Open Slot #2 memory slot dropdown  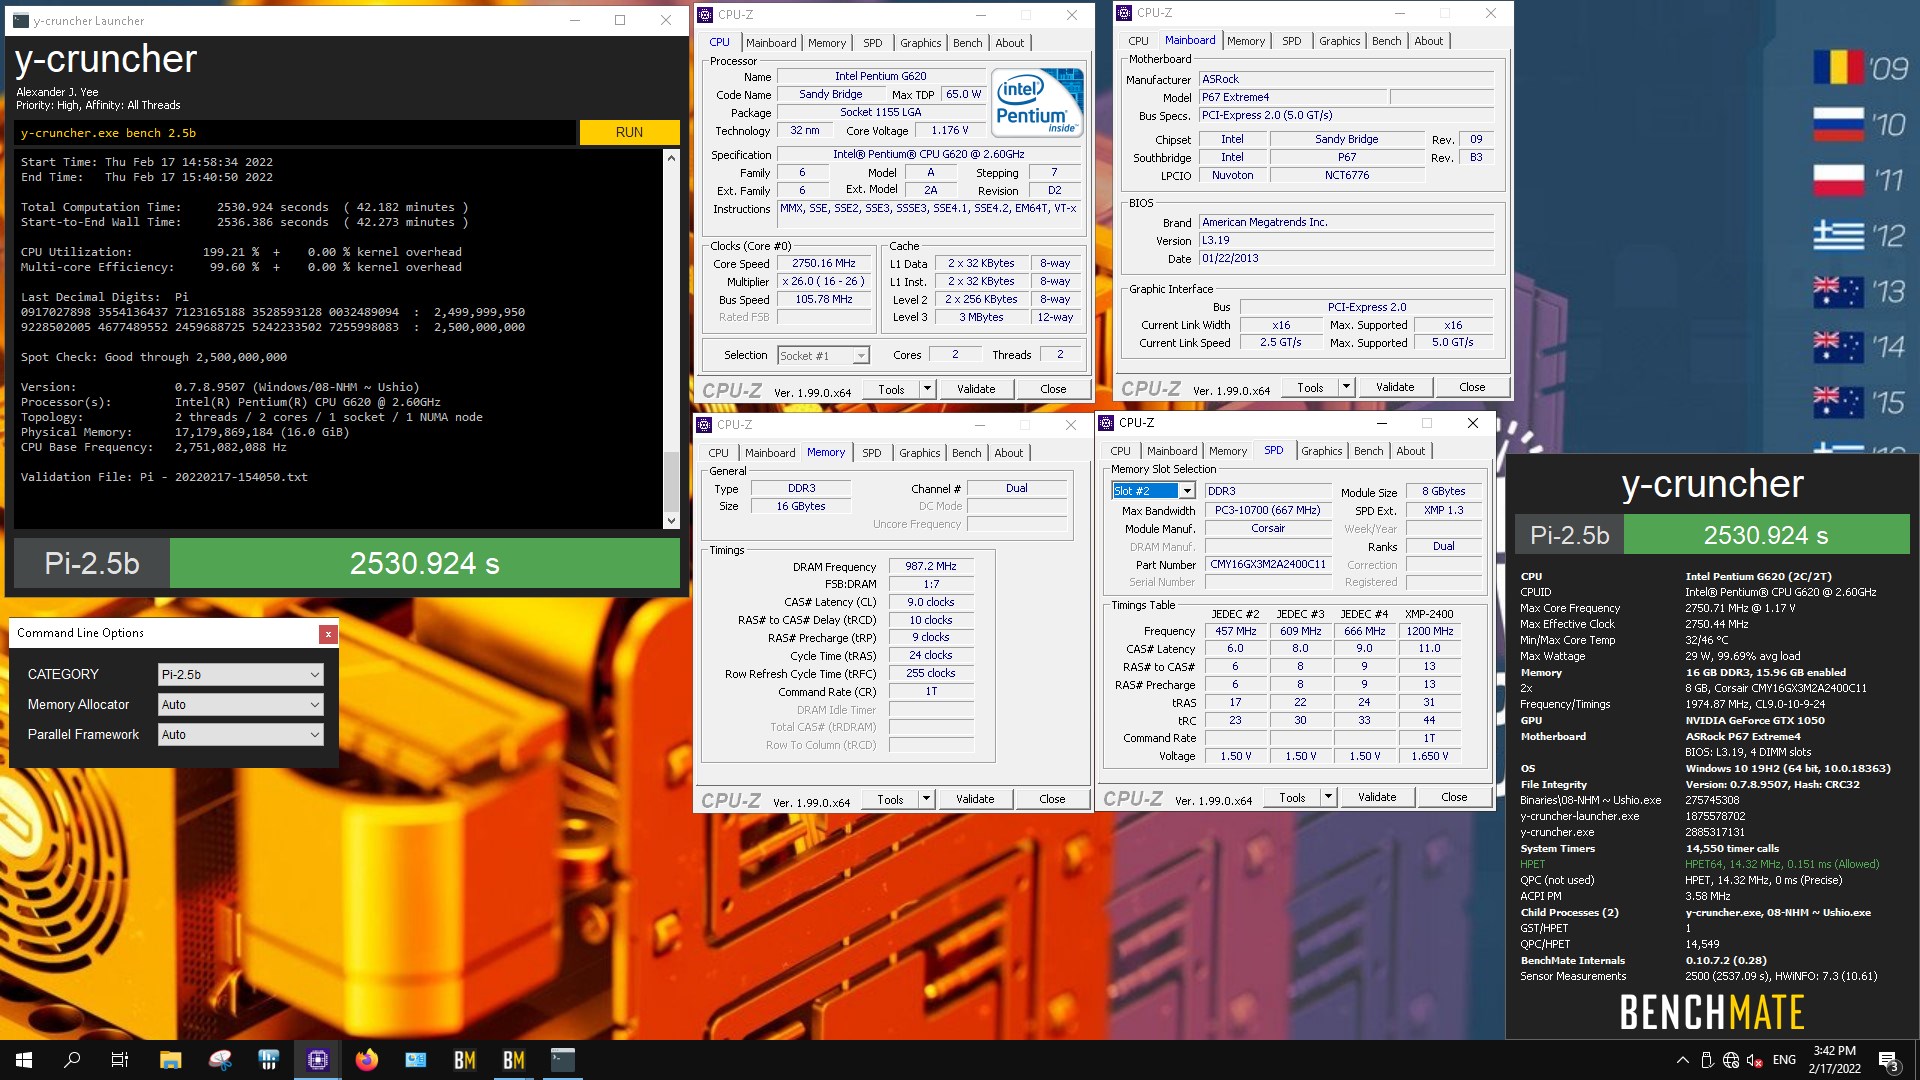[1153, 491]
